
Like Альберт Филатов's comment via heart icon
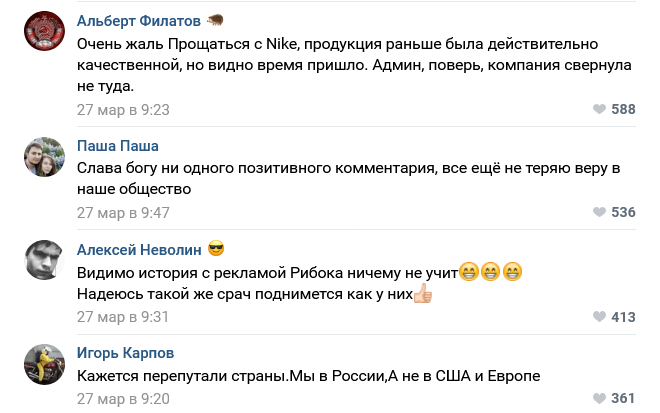599,109
